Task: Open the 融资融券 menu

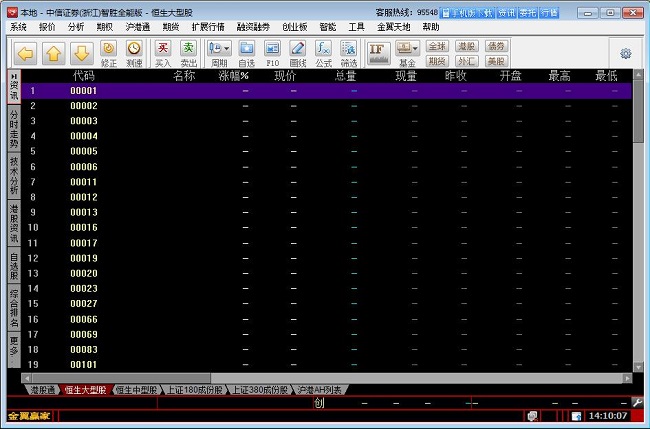Action: click(x=253, y=27)
